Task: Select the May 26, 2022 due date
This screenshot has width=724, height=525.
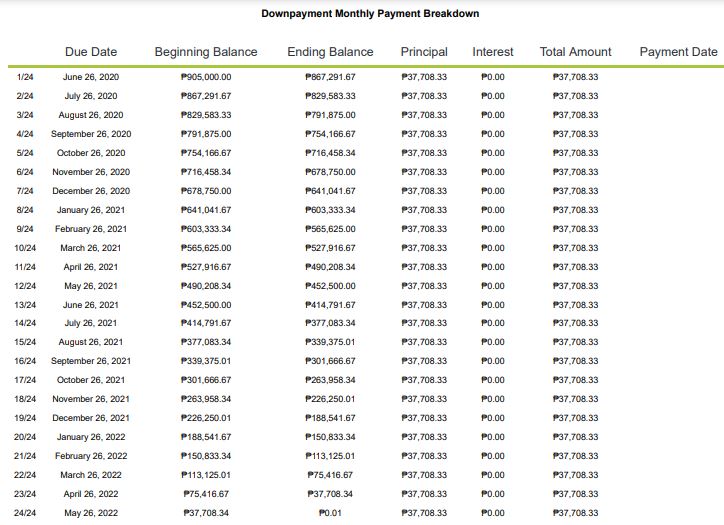Action: pyautogui.click(x=91, y=513)
